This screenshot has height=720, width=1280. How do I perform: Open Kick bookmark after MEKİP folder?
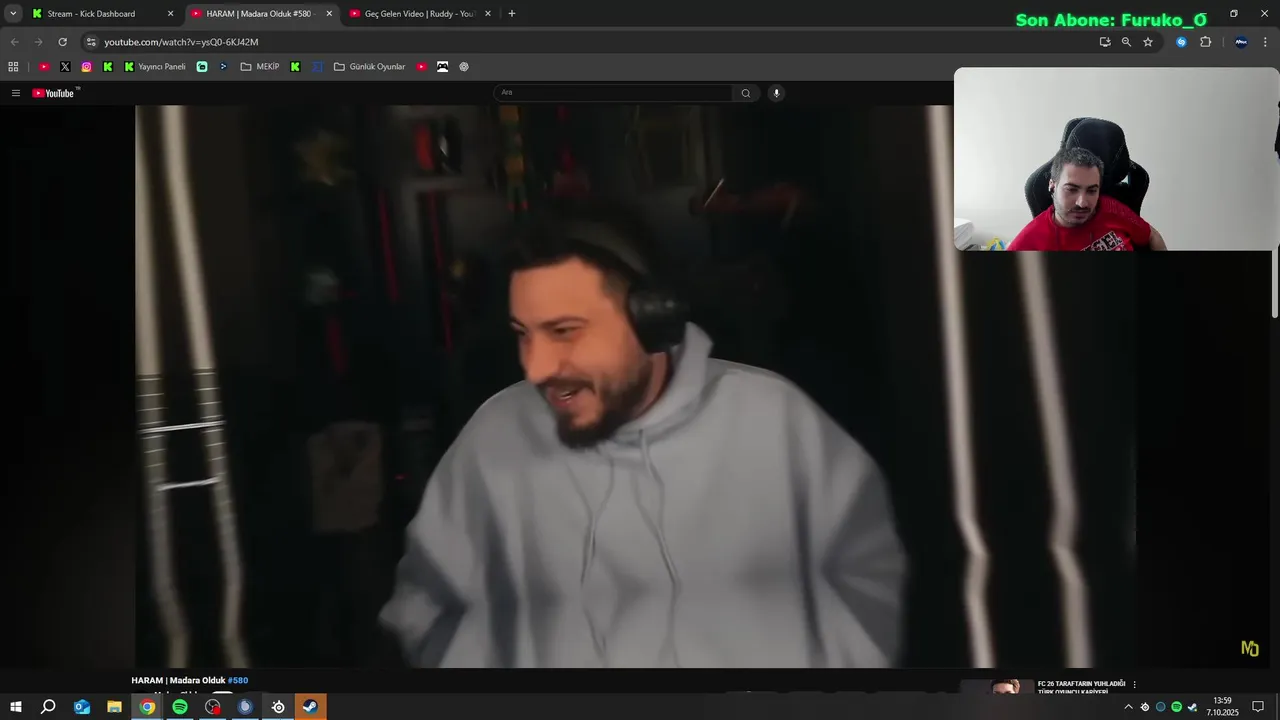[x=295, y=67]
